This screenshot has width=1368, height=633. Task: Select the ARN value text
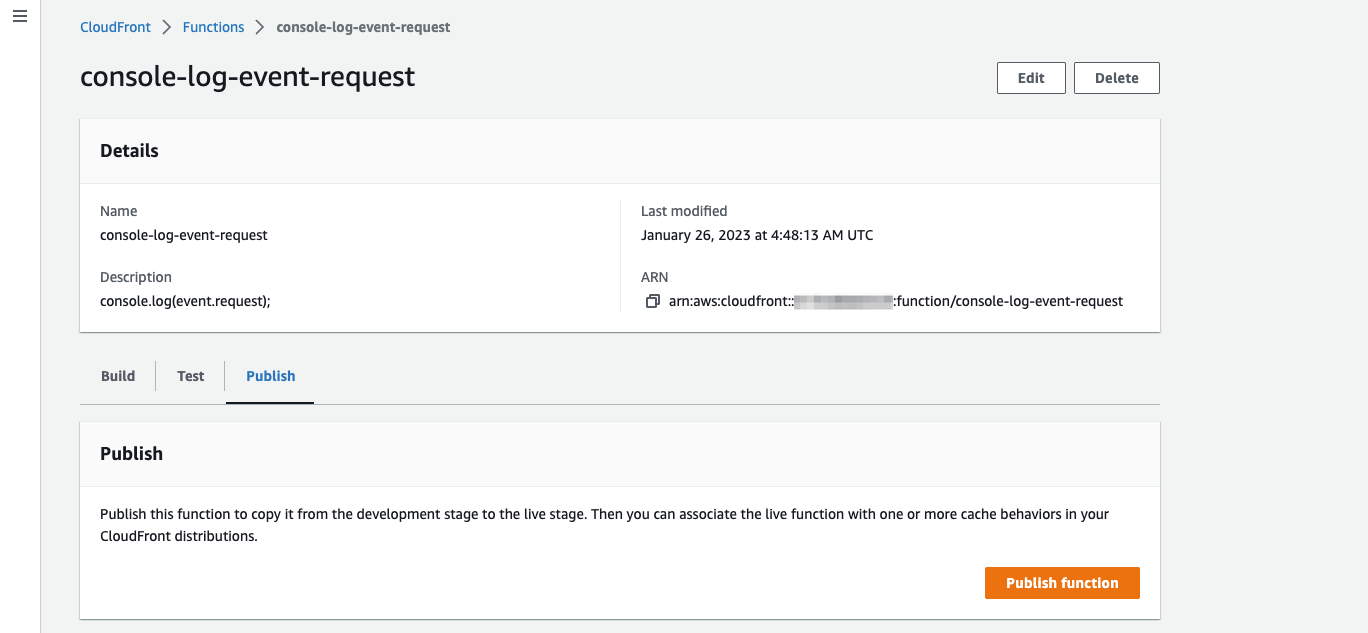[x=896, y=301]
